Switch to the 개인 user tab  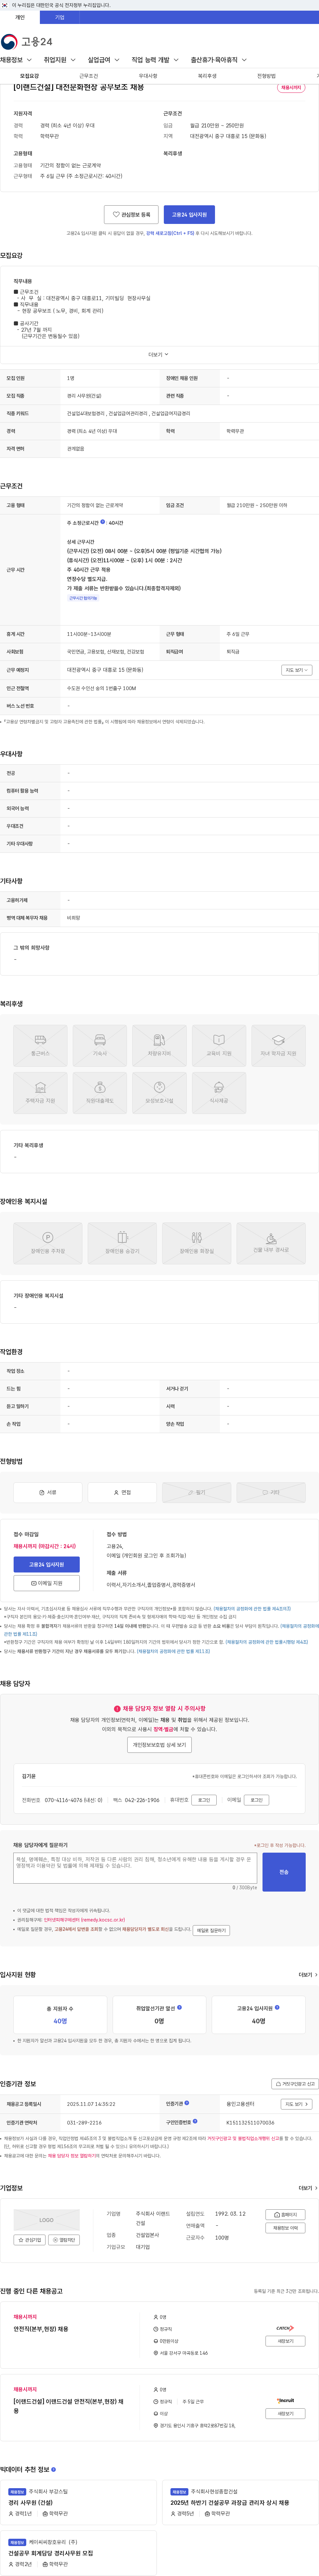point(20,17)
